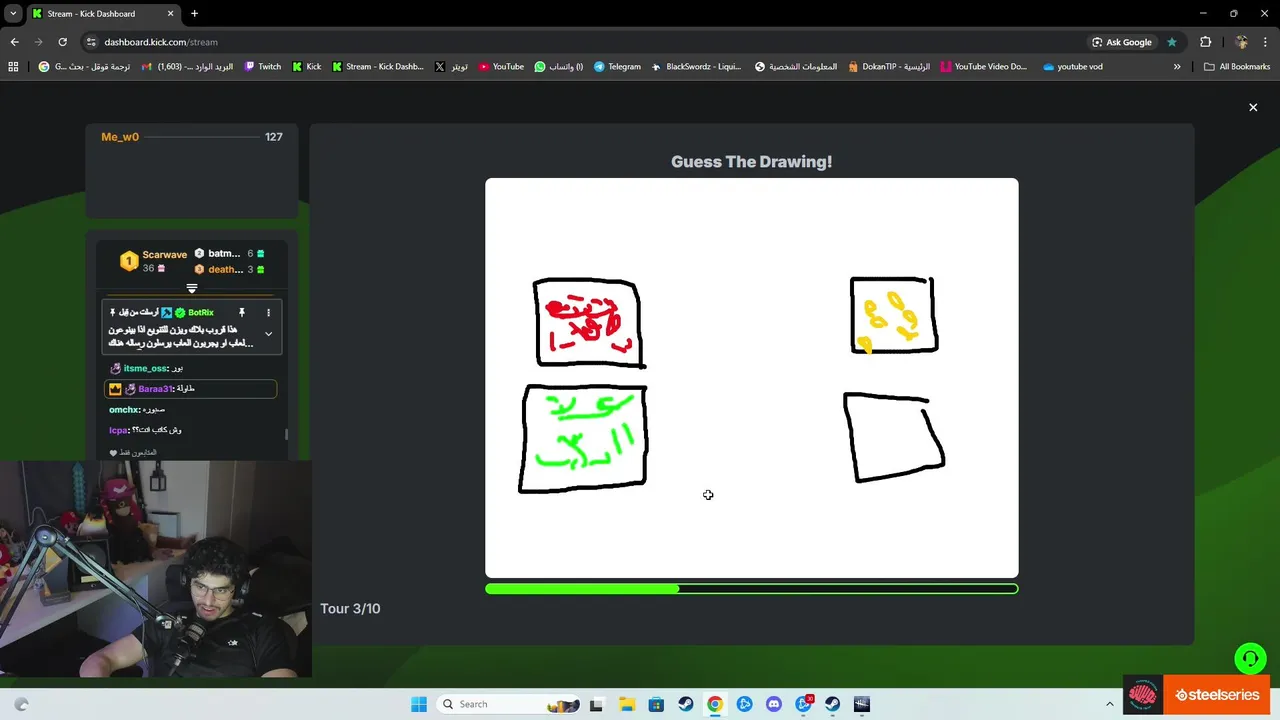Open the YouTube bookmark

(501, 67)
